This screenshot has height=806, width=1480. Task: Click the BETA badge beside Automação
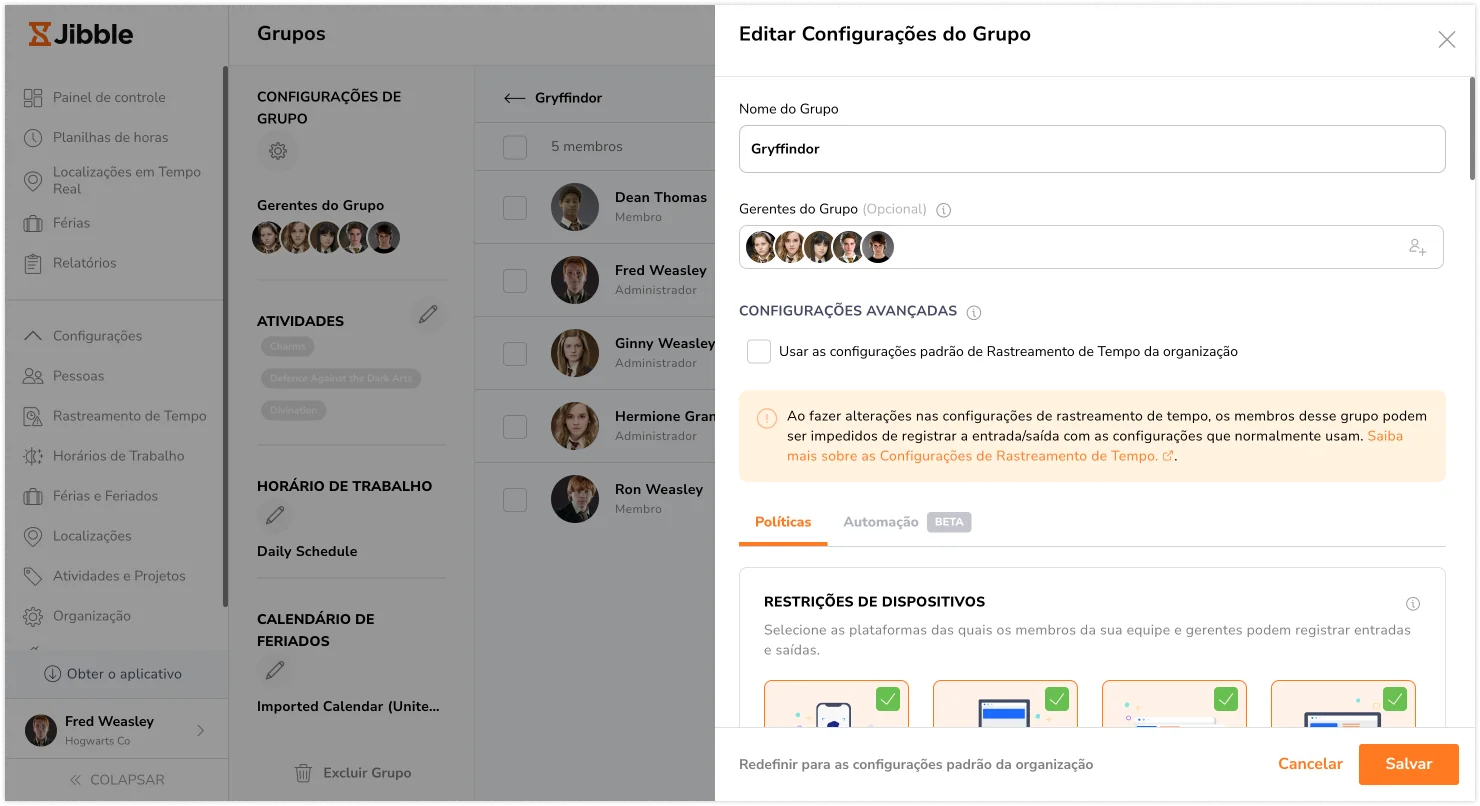click(949, 522)
